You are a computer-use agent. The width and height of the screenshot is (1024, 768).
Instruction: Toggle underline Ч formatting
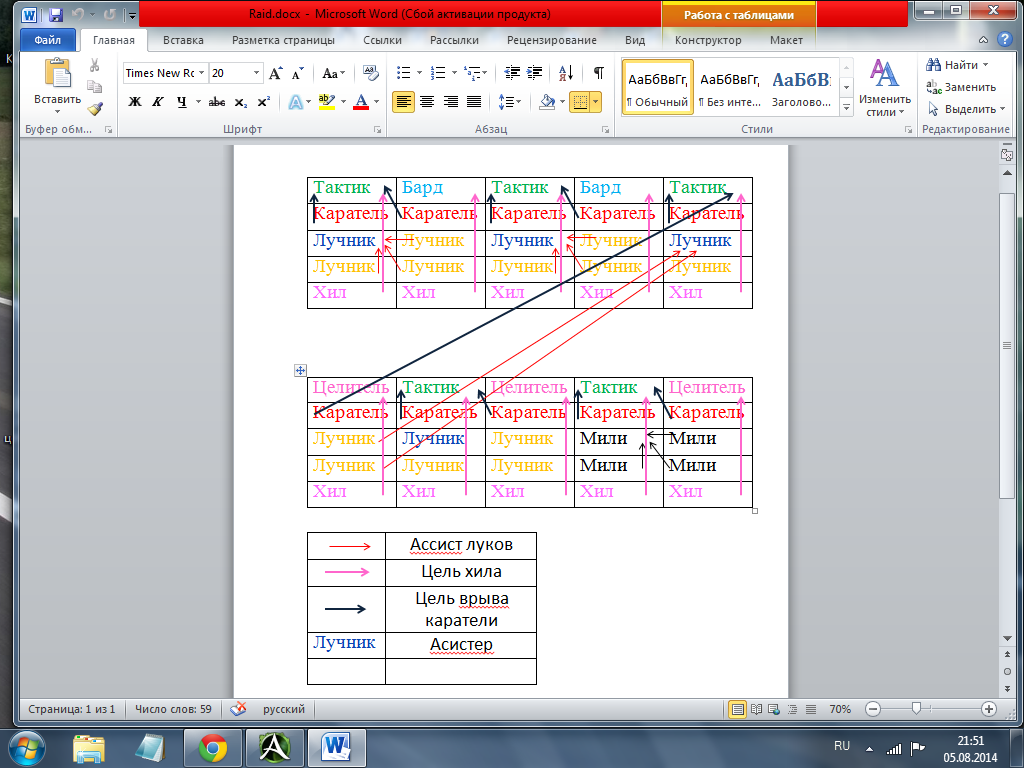click(x=182, y=102)
